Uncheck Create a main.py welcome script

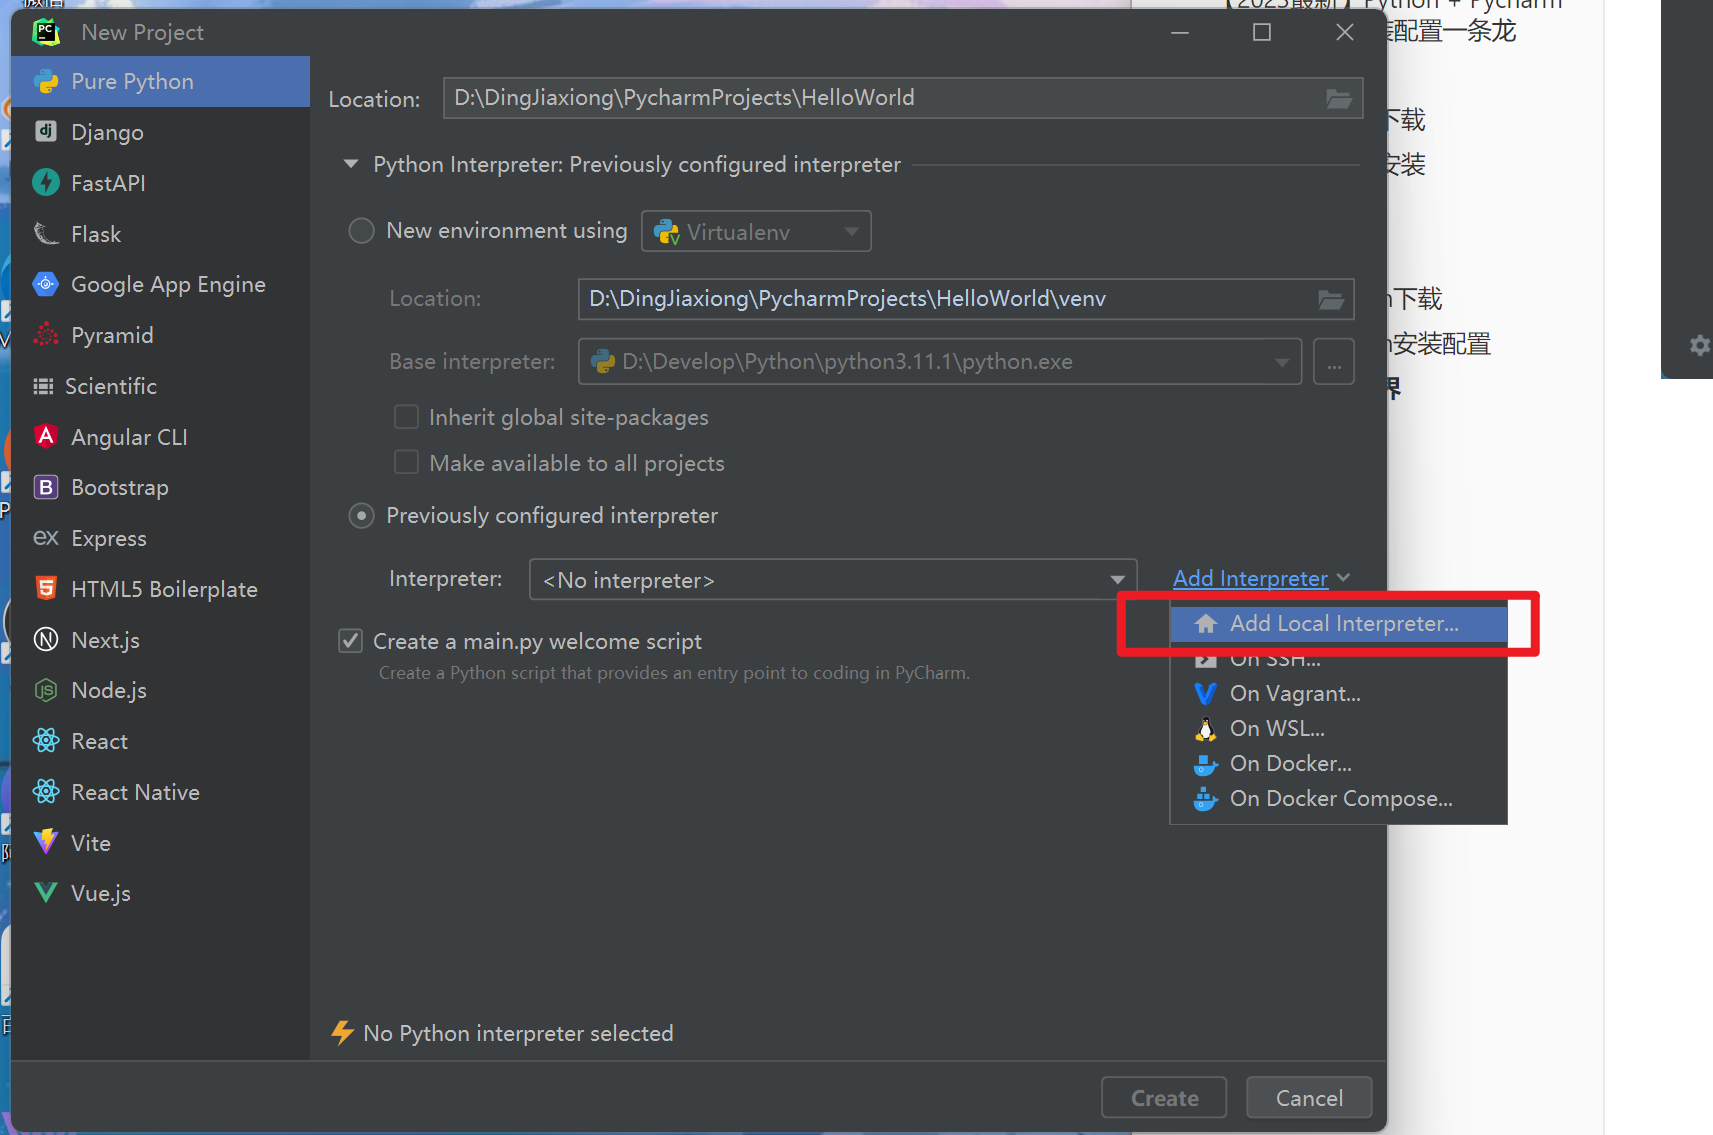(x=350, y=640)
